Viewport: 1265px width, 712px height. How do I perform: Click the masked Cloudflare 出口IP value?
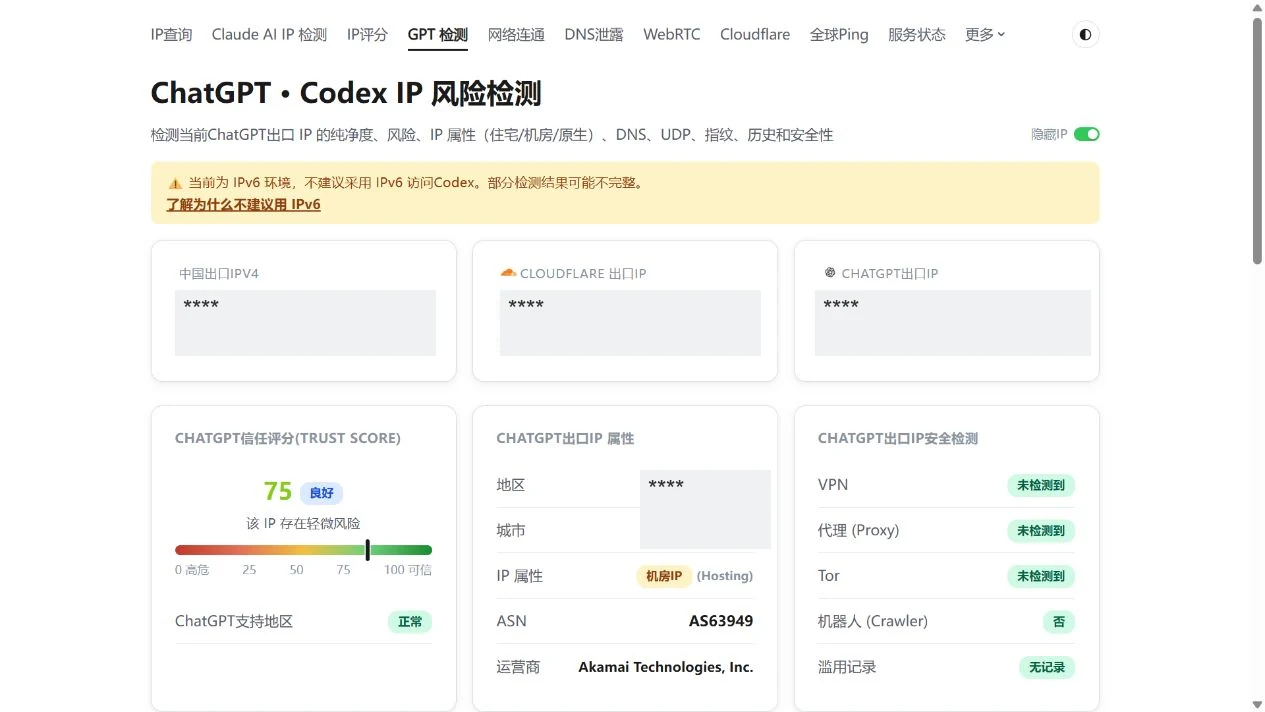click(x=630, y=323)
